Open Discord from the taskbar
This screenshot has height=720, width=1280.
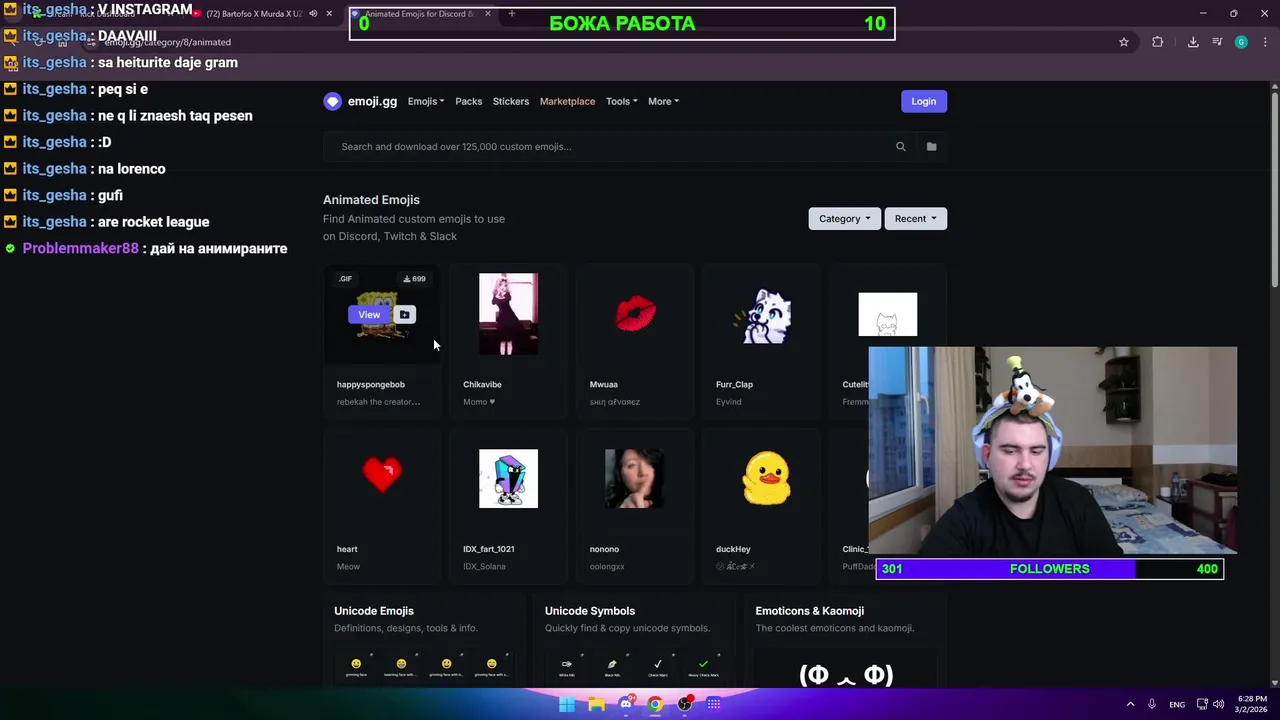click(x=626, y=704)
